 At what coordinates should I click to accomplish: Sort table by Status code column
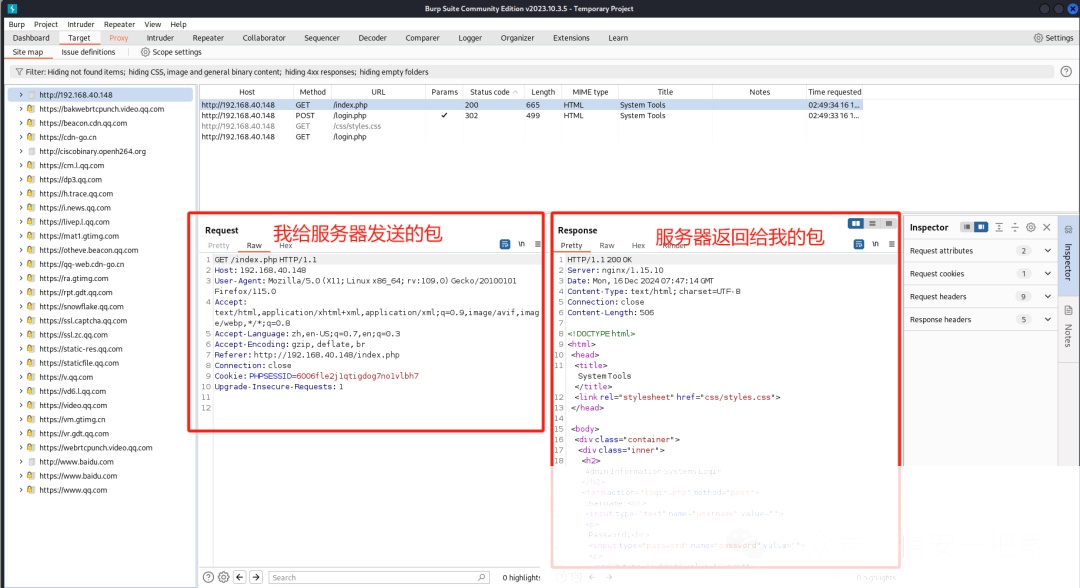493,92
